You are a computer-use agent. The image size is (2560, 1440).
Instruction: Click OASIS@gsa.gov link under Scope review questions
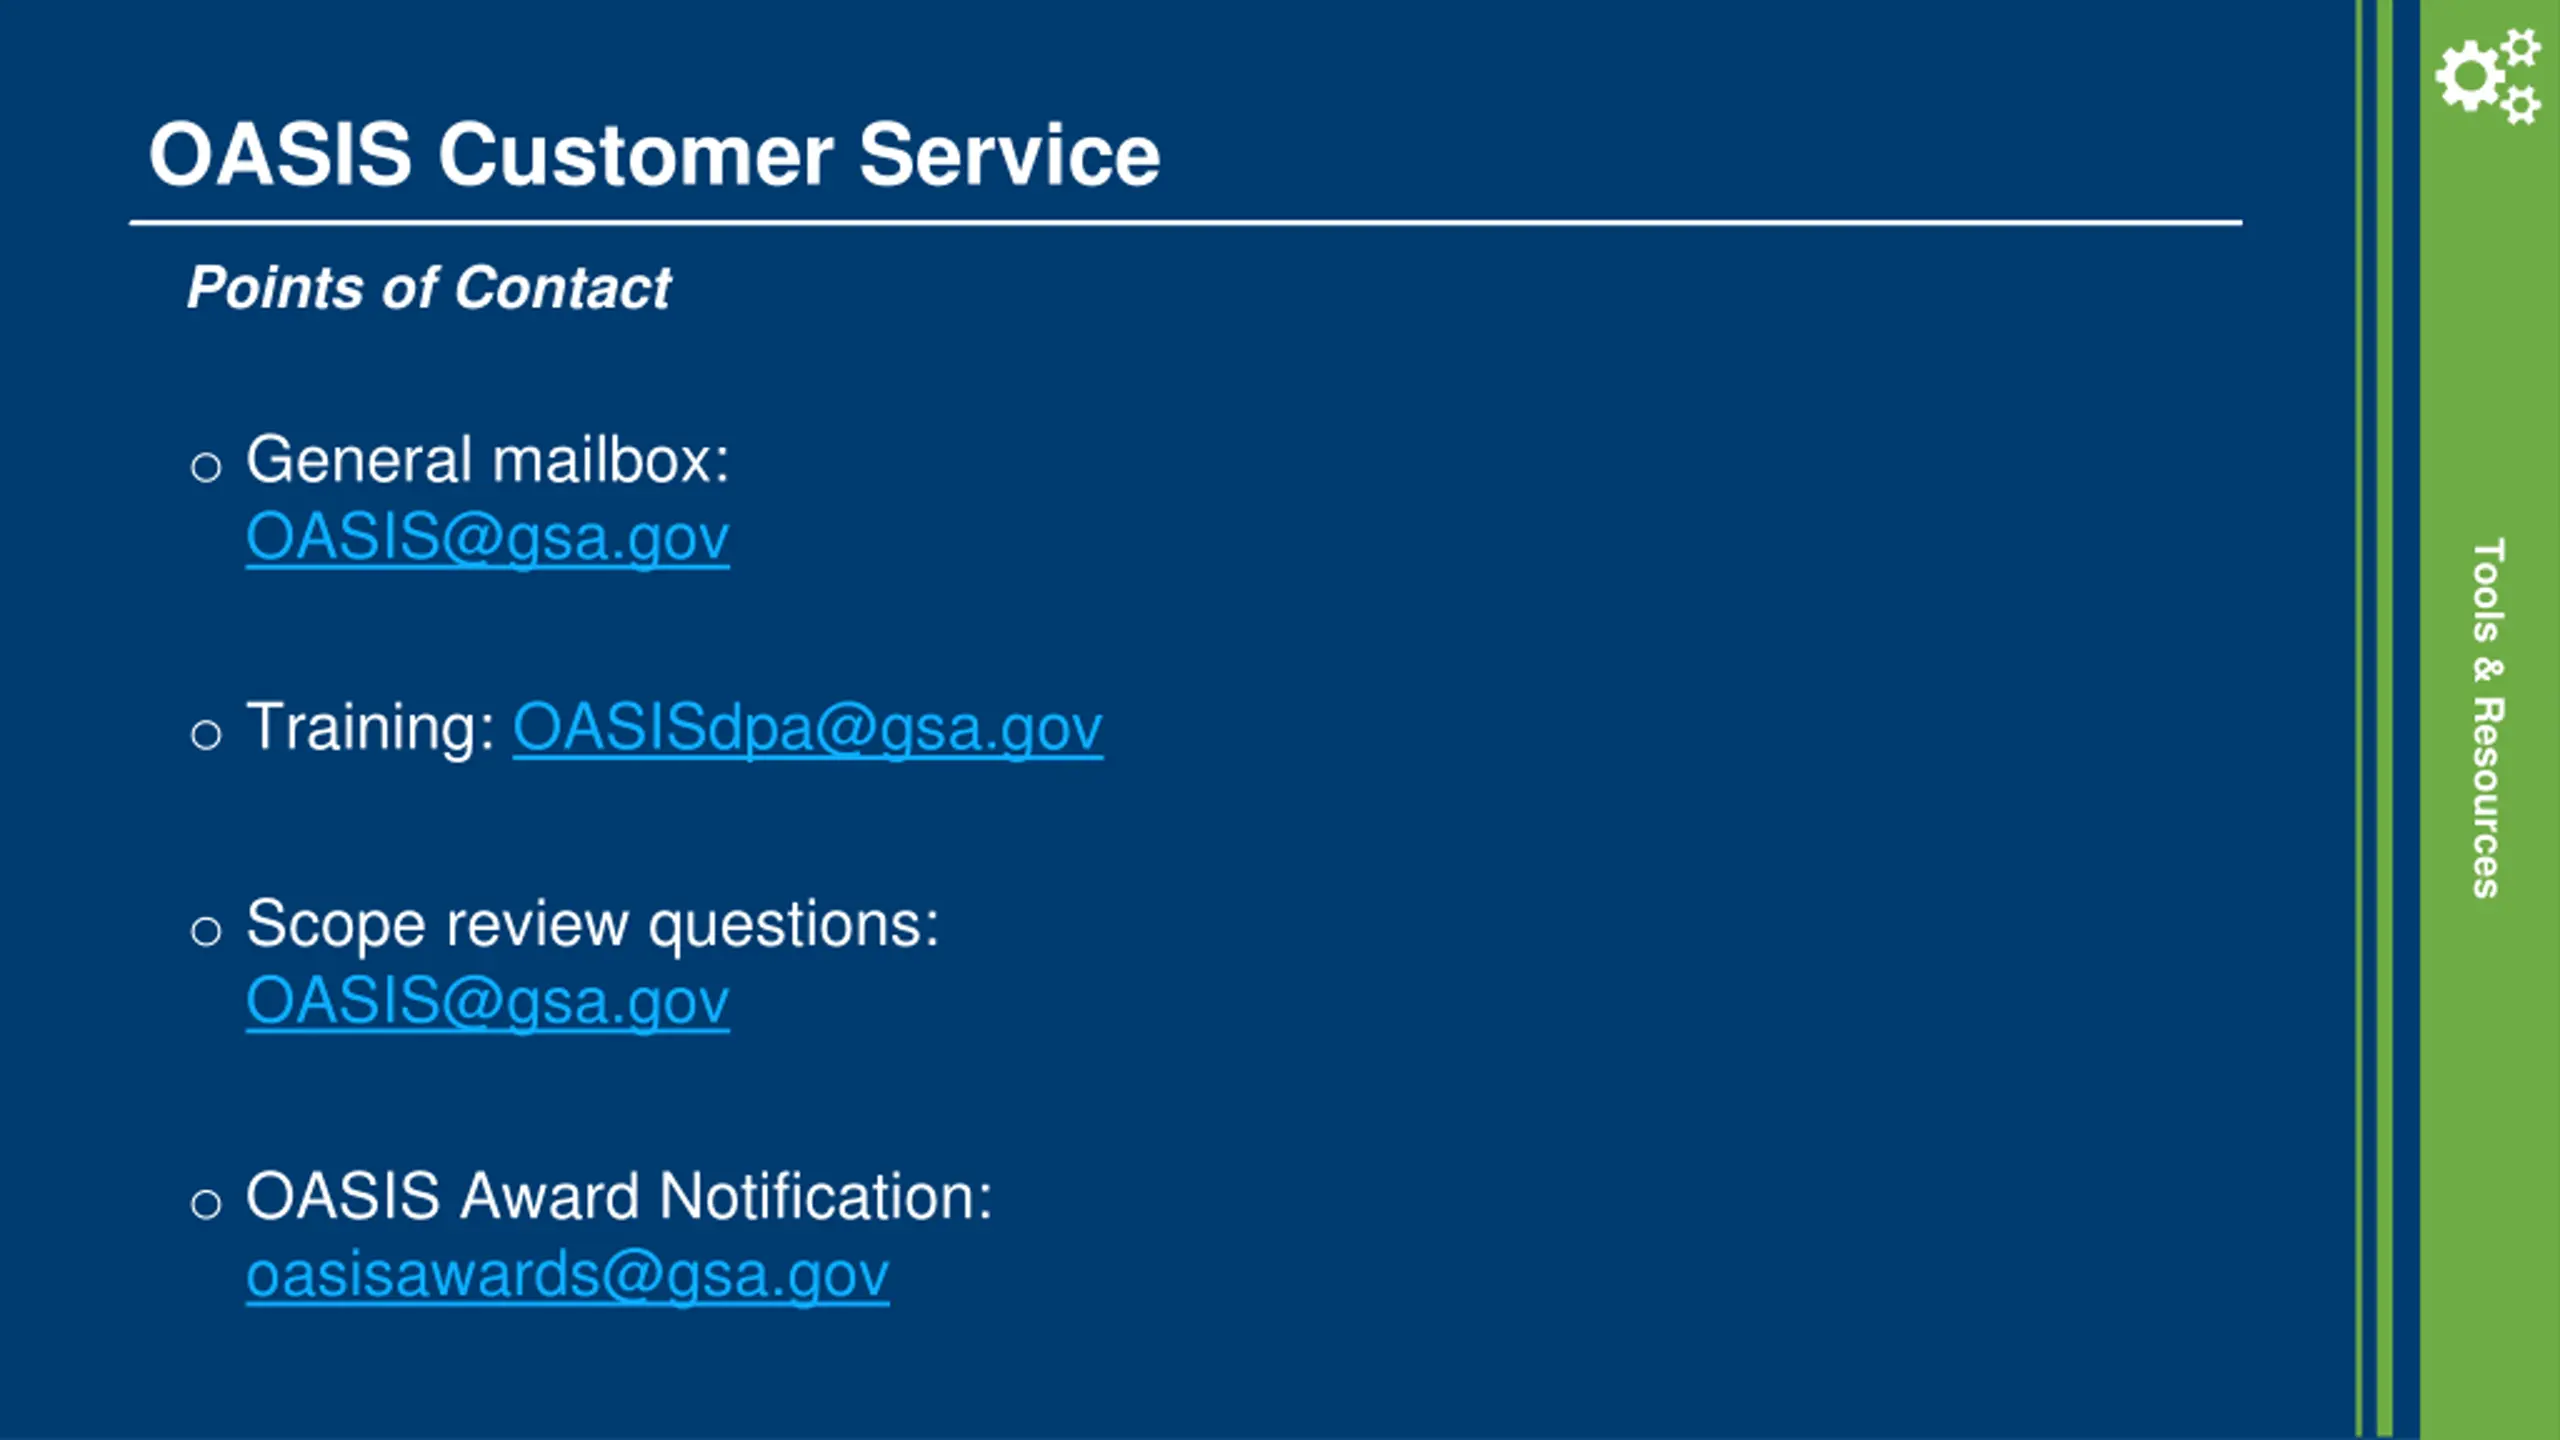point(487,1000)
